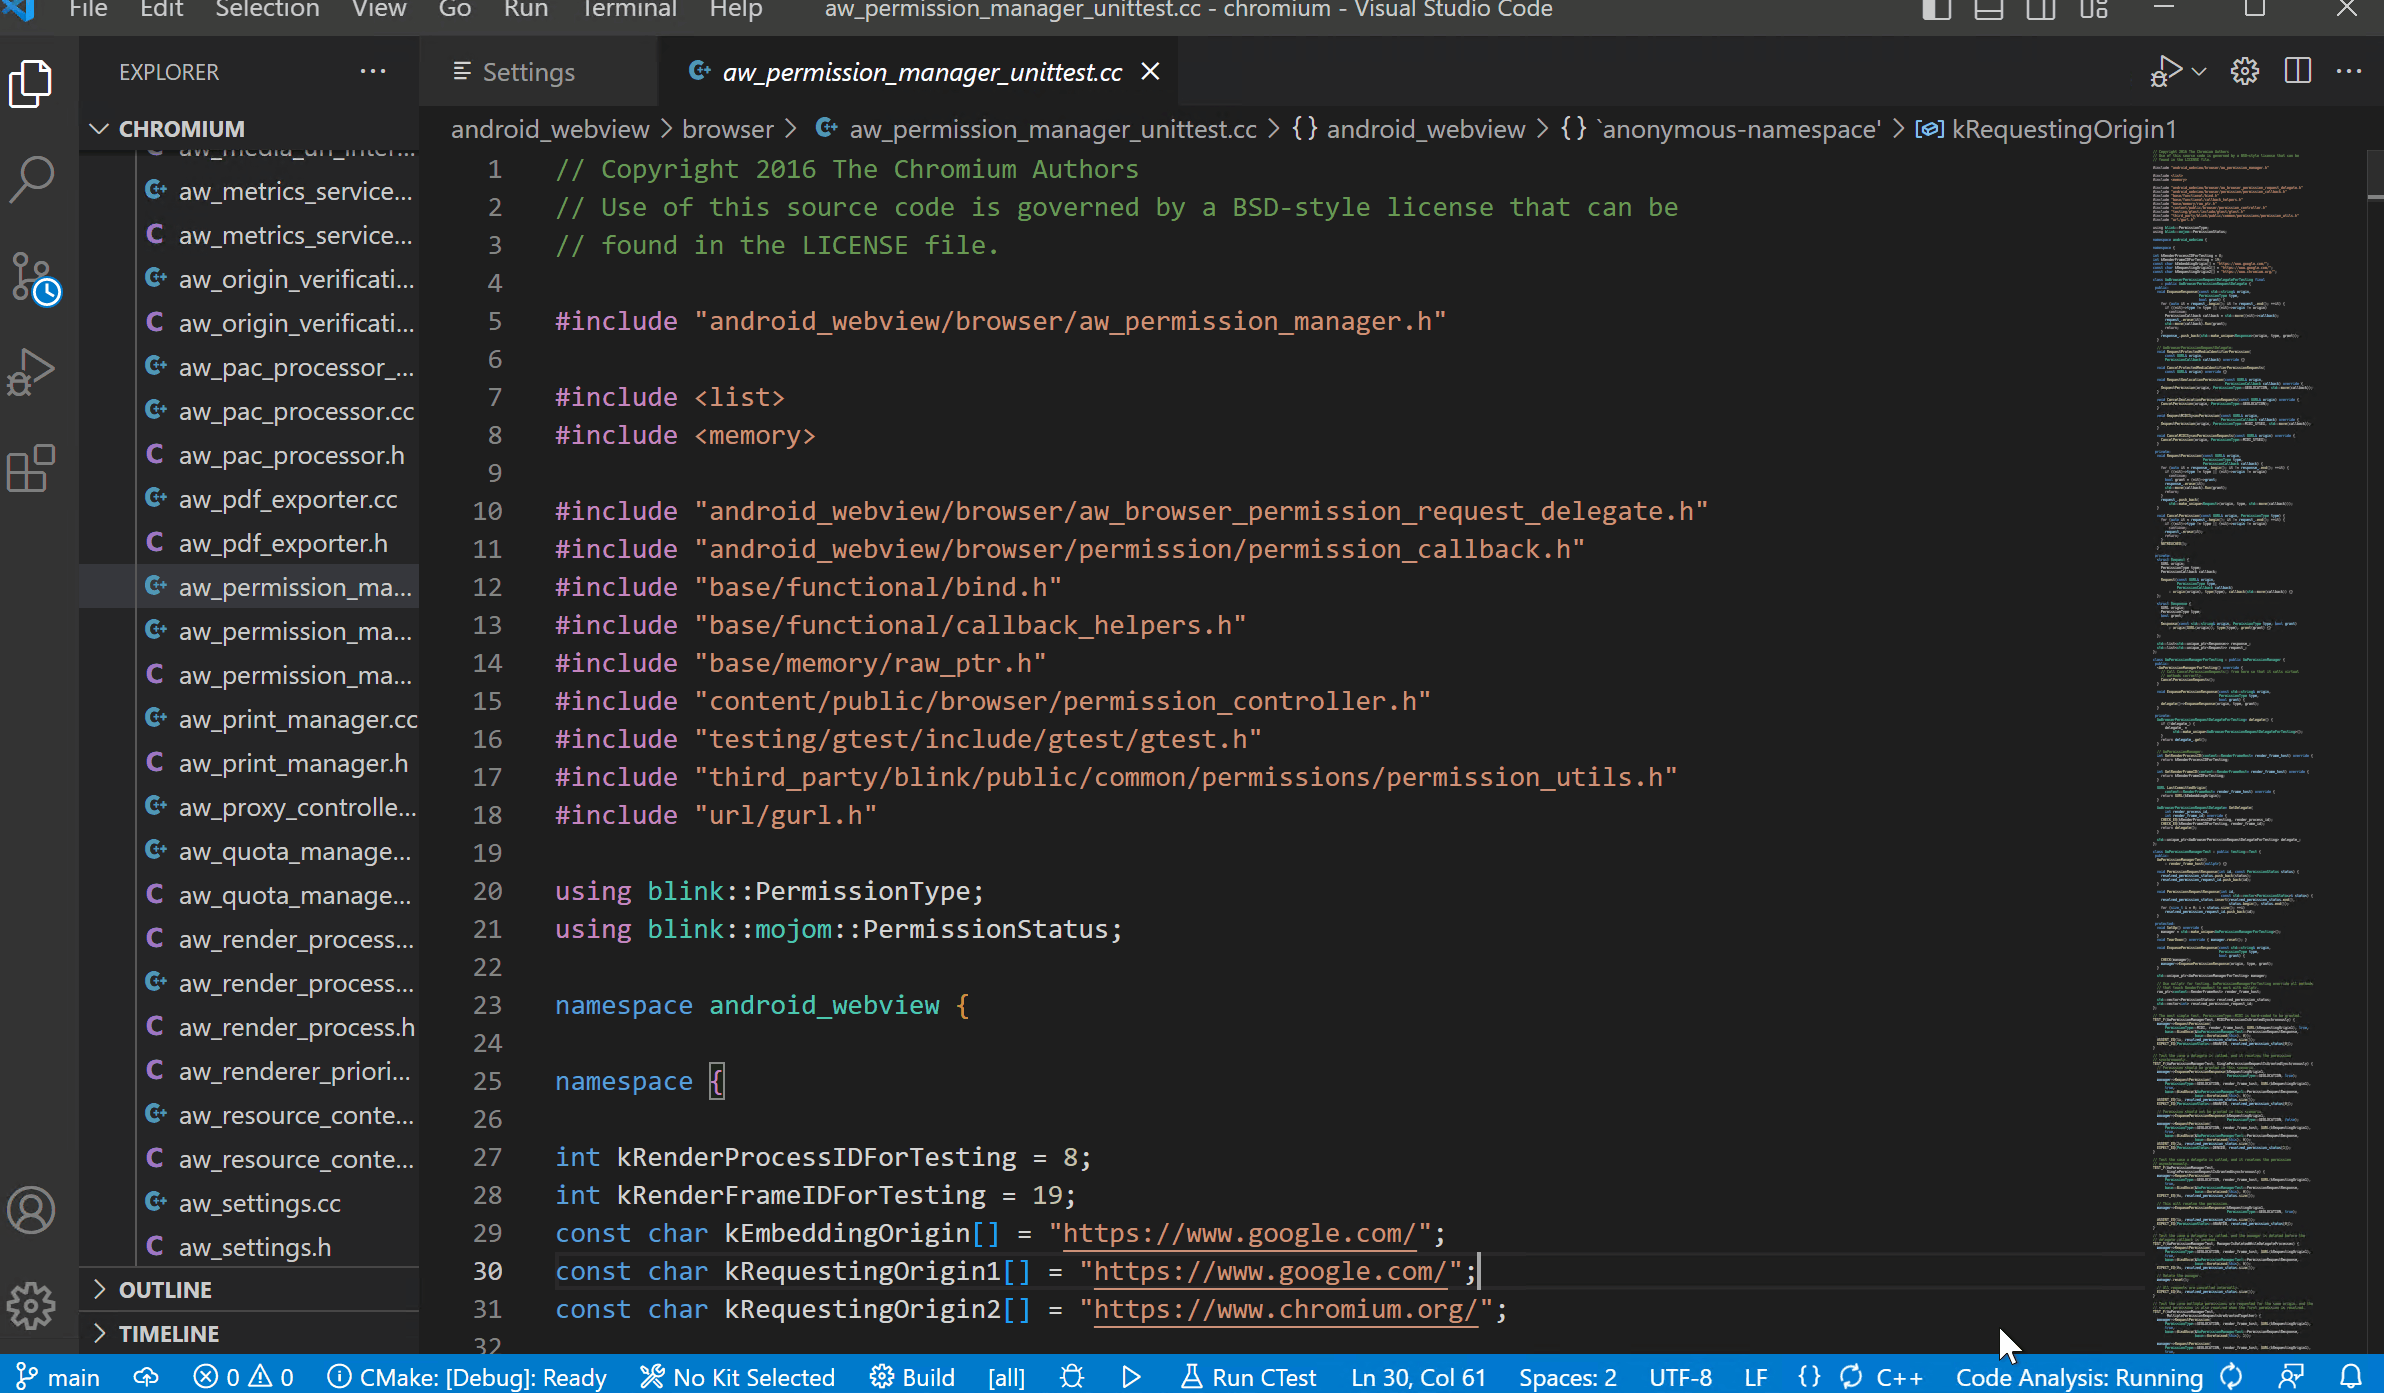Open the Manage gear in activity bar
Image resolution: width=2384 pixels, height=1393 pixels.
pos(32,1305)
